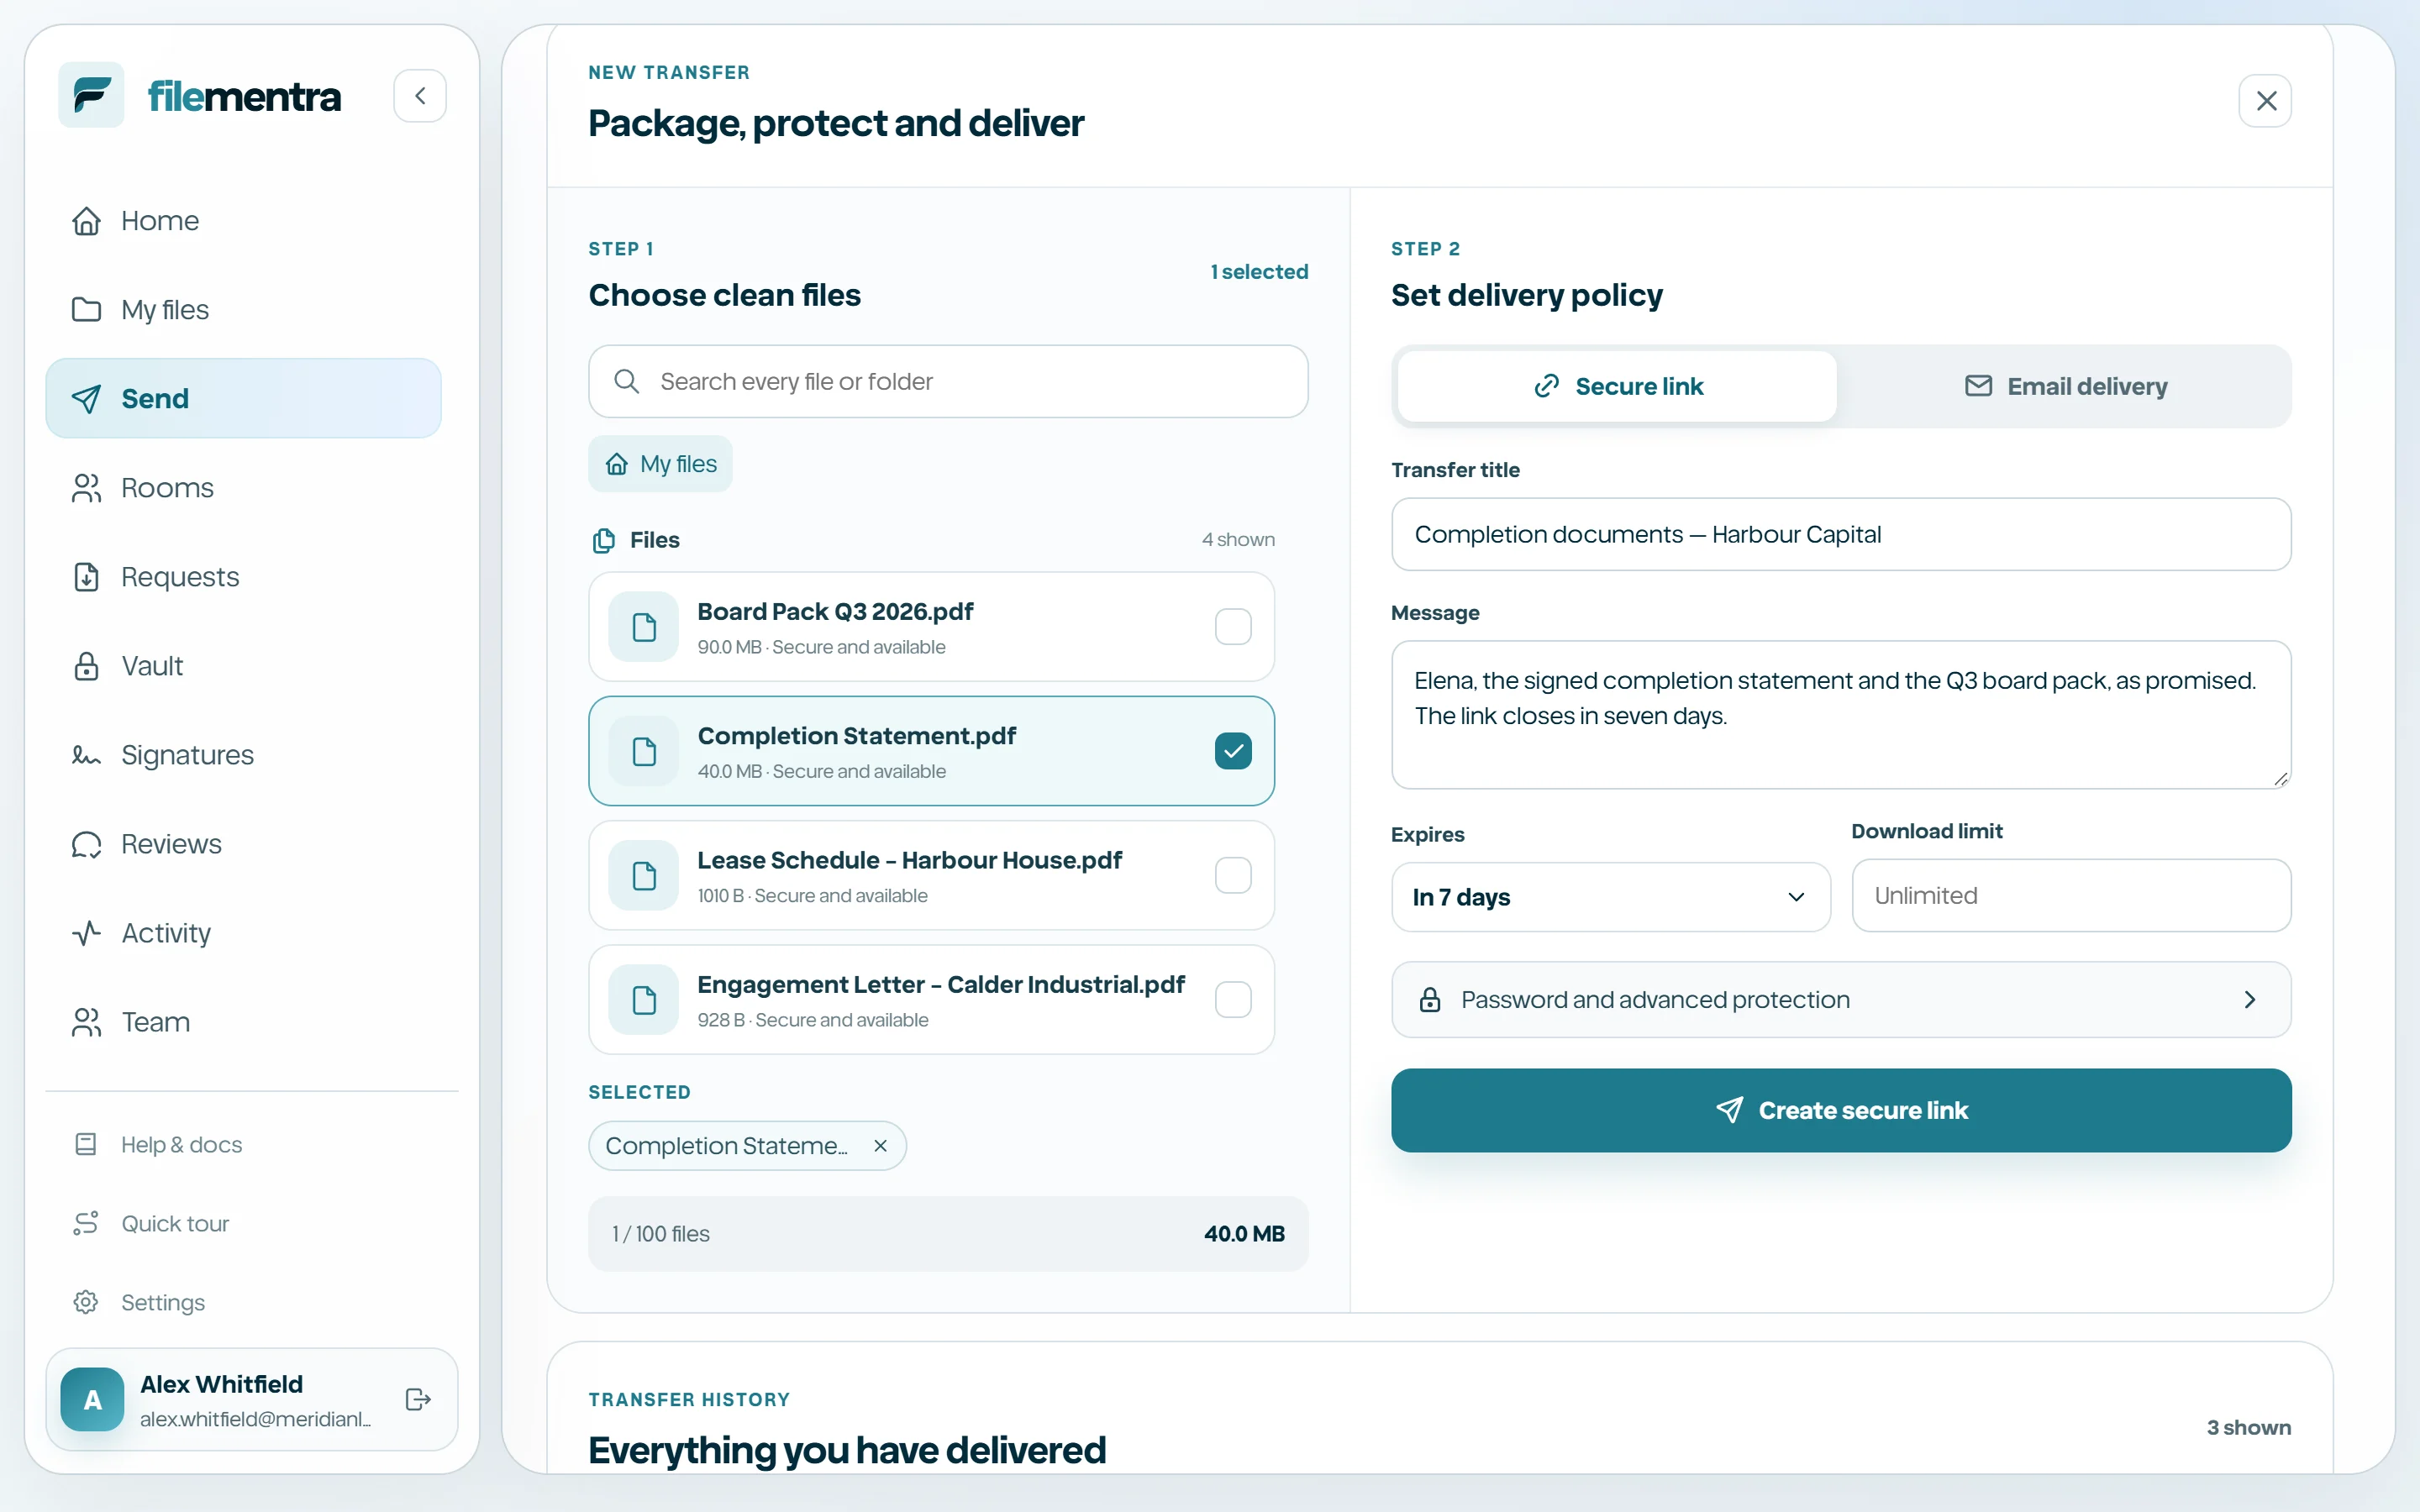Click the Vault lock icon
Image resolution: width=2420 pixels, height=1512 pixels.
[87, 666]
